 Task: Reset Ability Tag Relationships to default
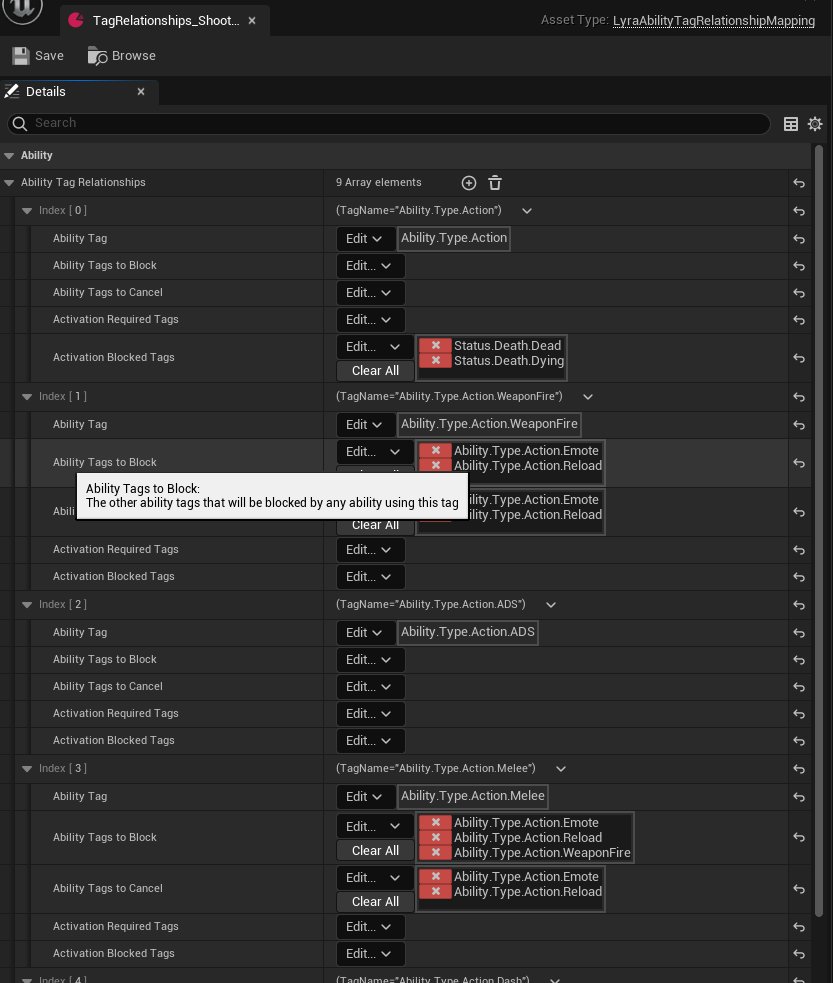799,183
